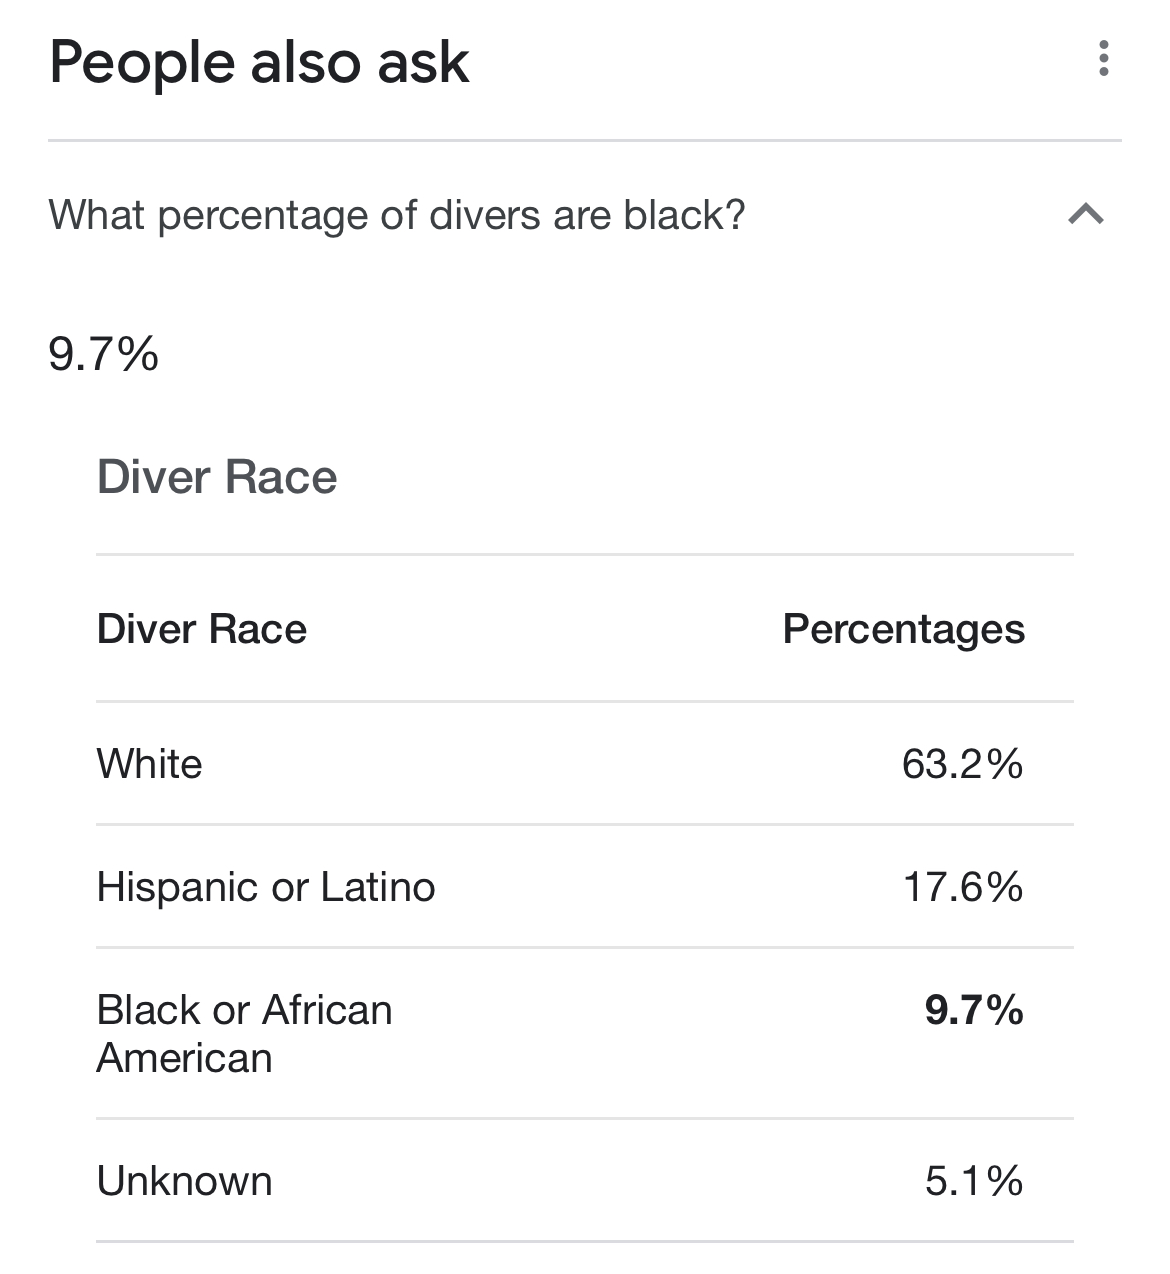Viewport: 1170px width, 1274px height.
Task: Click the 'Percentages' column header
Action: point(904,630)
